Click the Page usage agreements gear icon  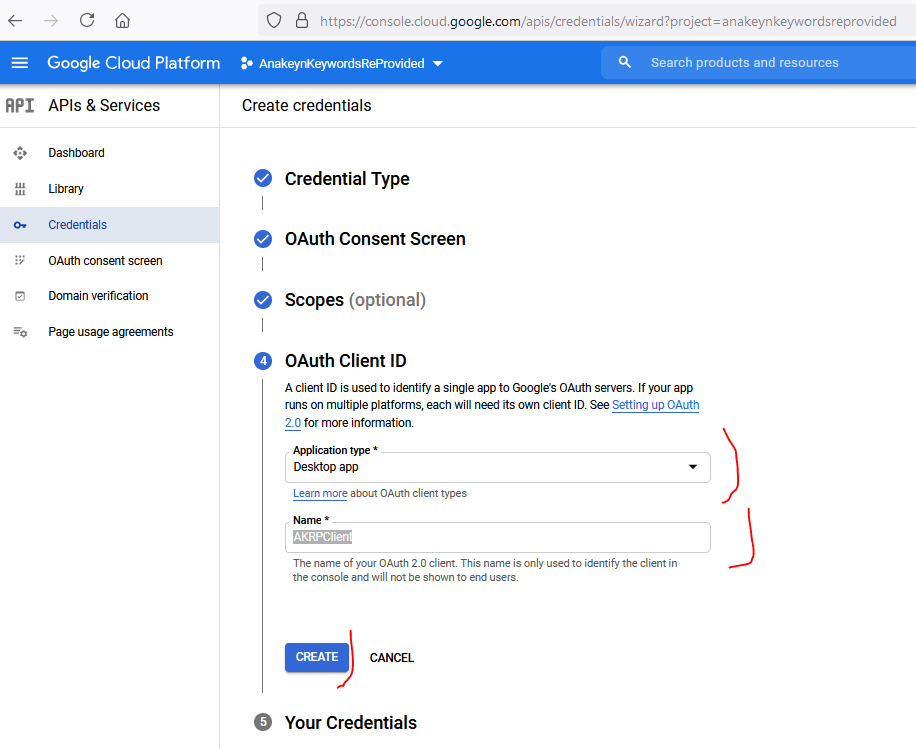[x=20, y=332]
